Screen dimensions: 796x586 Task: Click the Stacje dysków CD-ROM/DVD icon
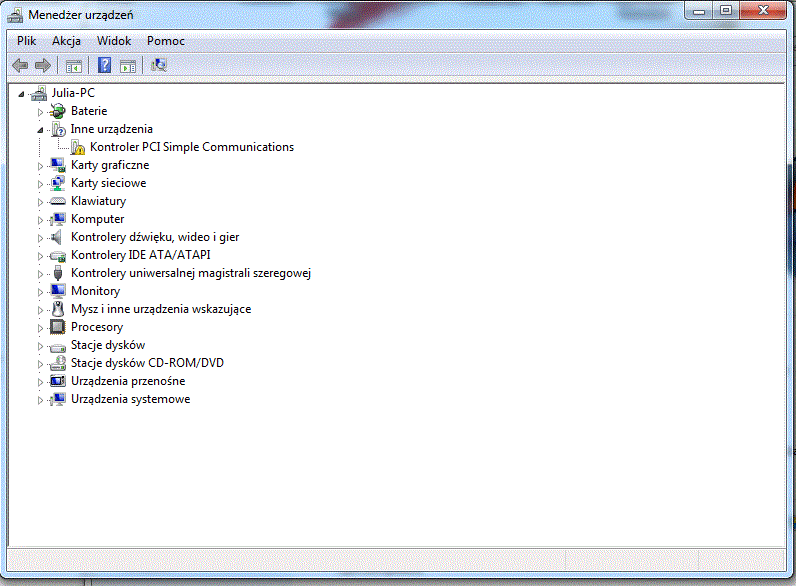pyautogui.click(x=58, y=363)
